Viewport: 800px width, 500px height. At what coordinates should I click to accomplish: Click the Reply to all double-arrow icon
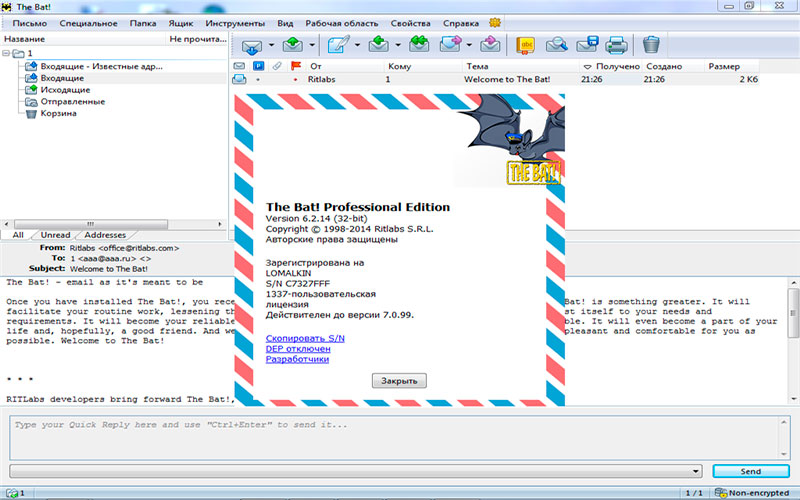(x=419, y=44)
